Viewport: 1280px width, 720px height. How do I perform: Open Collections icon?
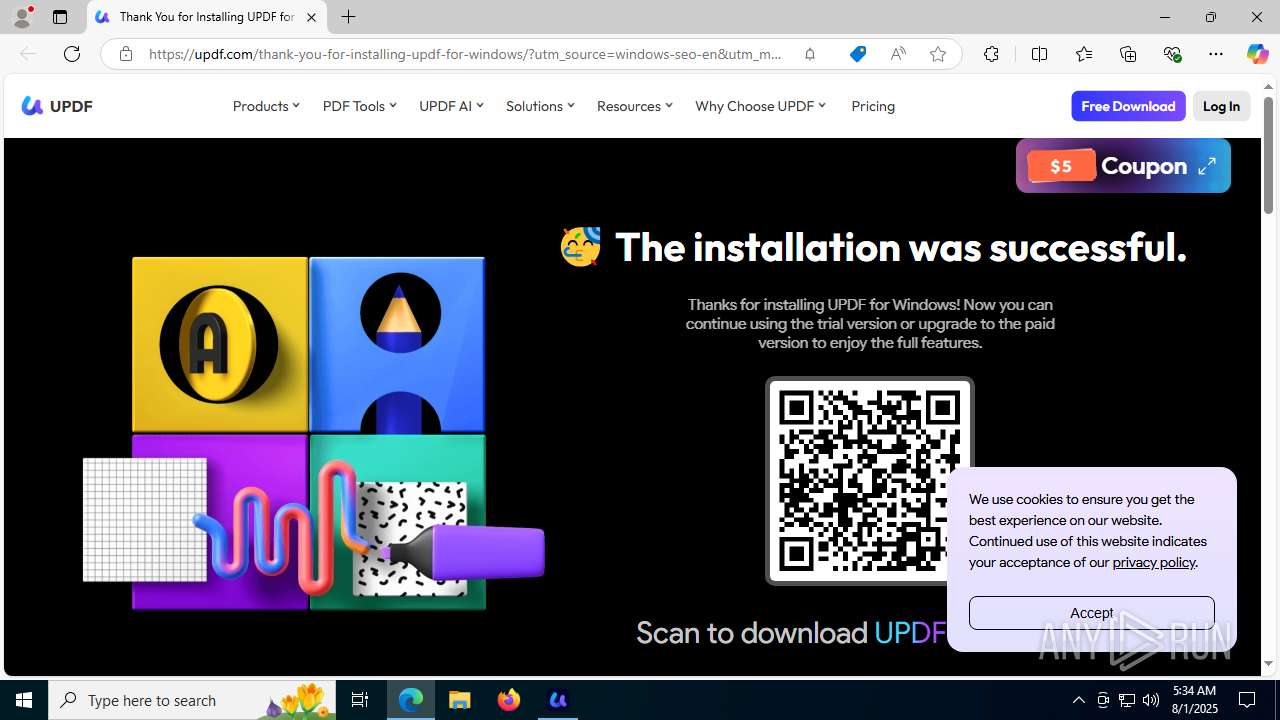1128,54
